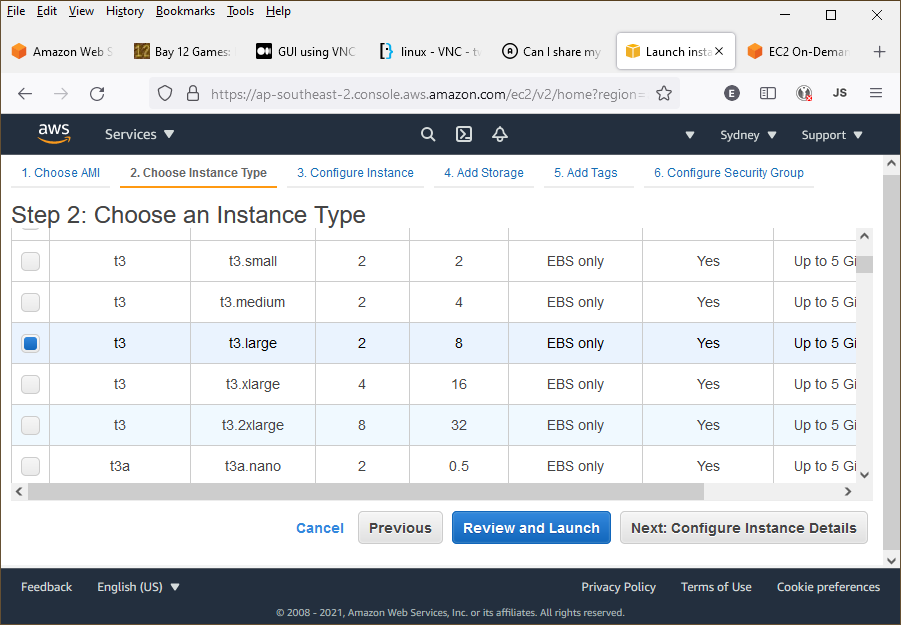Screen dimensions: 901x625
Task: Reload the page with refresh icon
Action: (x=97, y=94)
